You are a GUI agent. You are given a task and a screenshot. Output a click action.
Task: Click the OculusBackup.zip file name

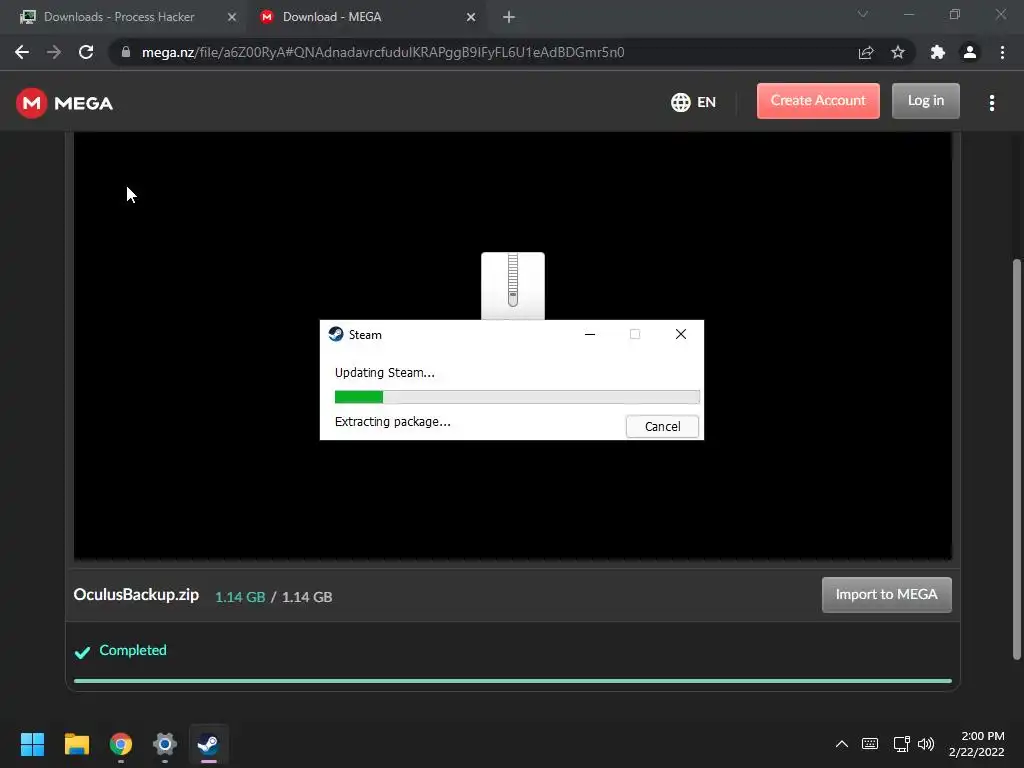[136, 595]
